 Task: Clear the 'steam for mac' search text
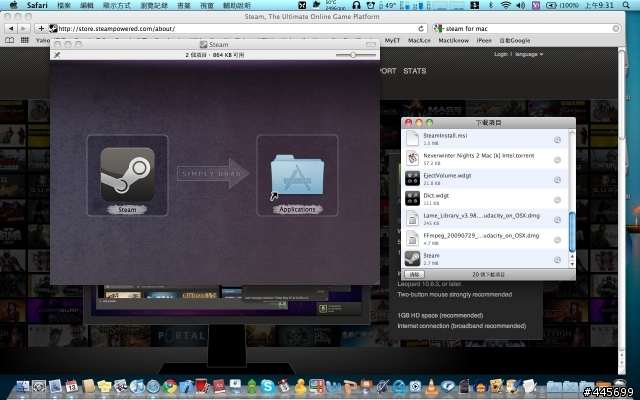tap(616, 29)
